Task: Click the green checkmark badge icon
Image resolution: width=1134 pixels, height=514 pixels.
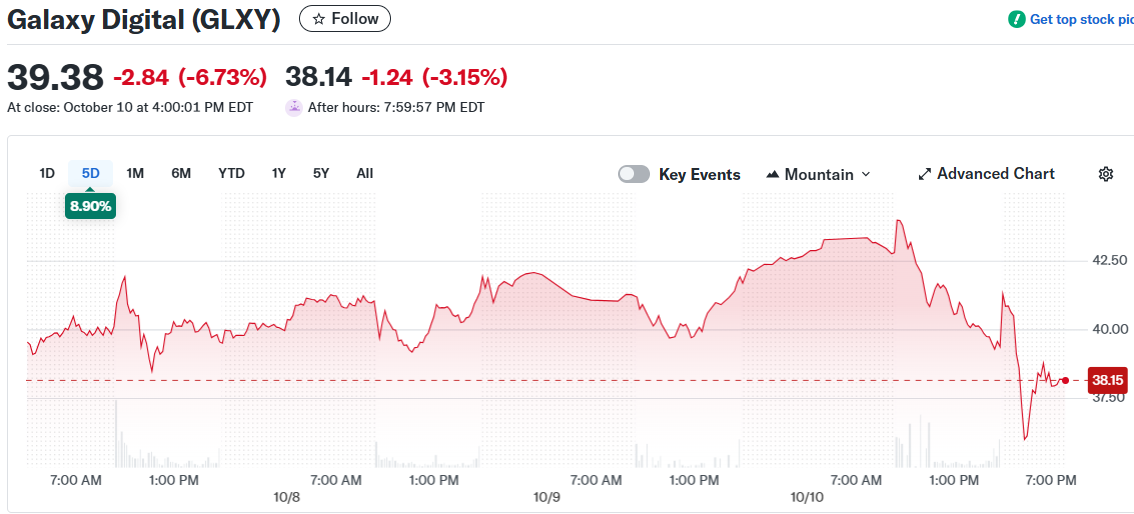Action: (1016, 19)
